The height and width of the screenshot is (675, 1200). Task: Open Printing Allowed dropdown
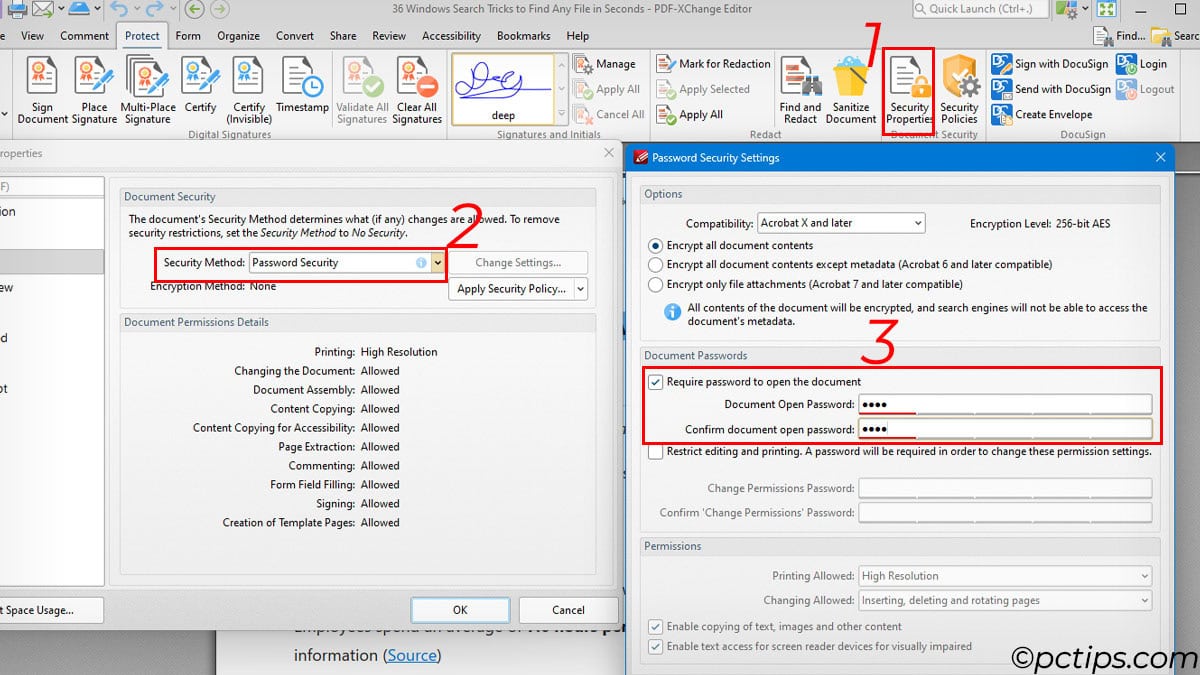1005,576
